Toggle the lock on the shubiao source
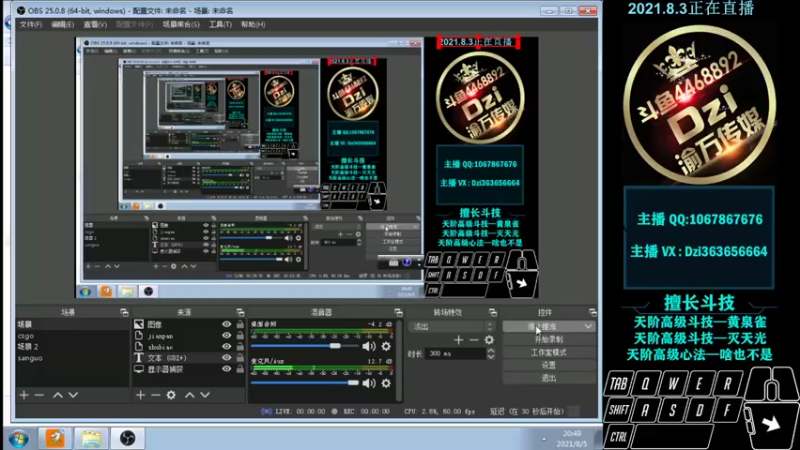The height and width of the screenshot is (450, 800). pyautogui.click(x=240, y=347)
